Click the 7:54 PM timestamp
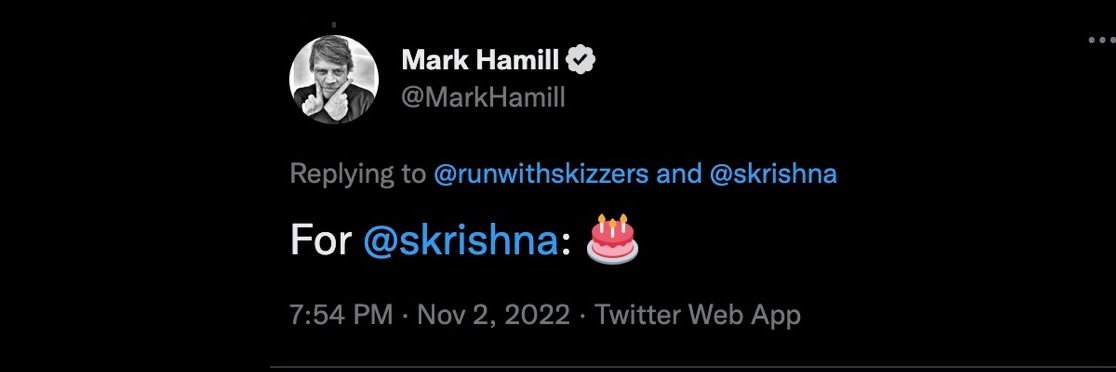The image size is (1116, 372). (341, 315)
